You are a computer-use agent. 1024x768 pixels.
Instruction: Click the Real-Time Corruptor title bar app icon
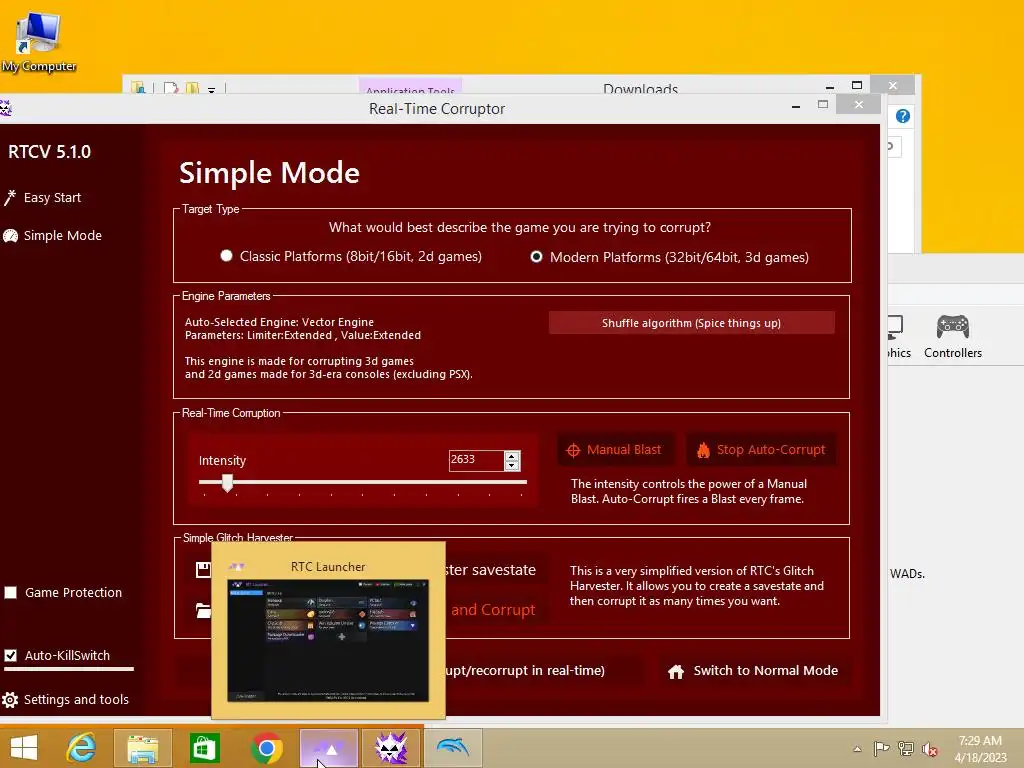tap(5, 108)
